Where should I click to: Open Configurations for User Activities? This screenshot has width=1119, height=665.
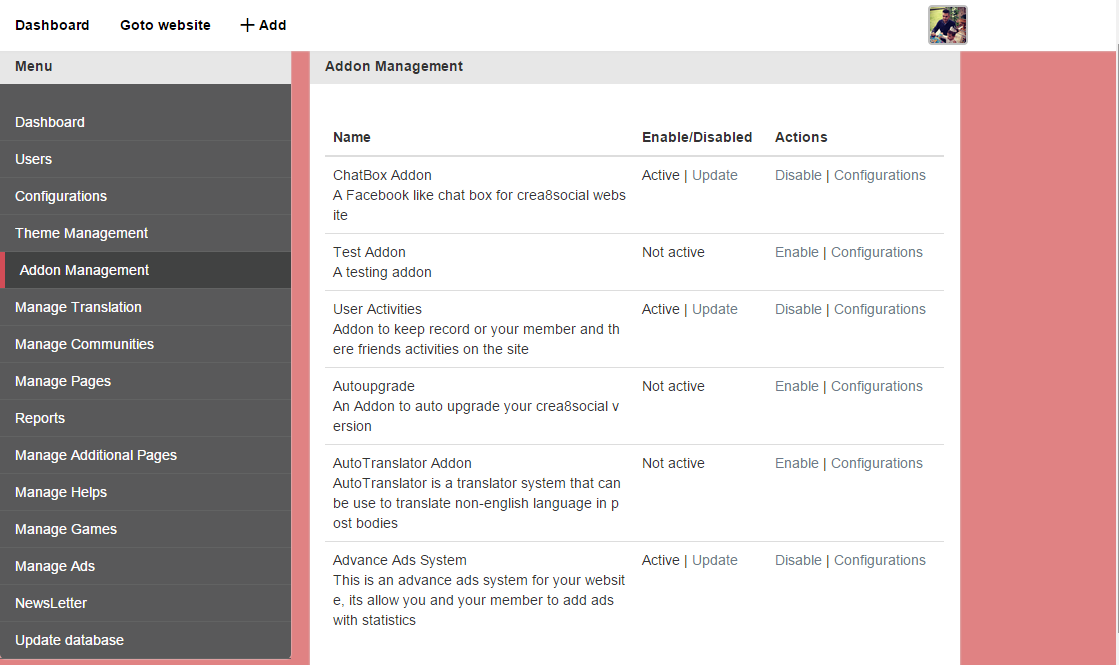click(879, 310)
